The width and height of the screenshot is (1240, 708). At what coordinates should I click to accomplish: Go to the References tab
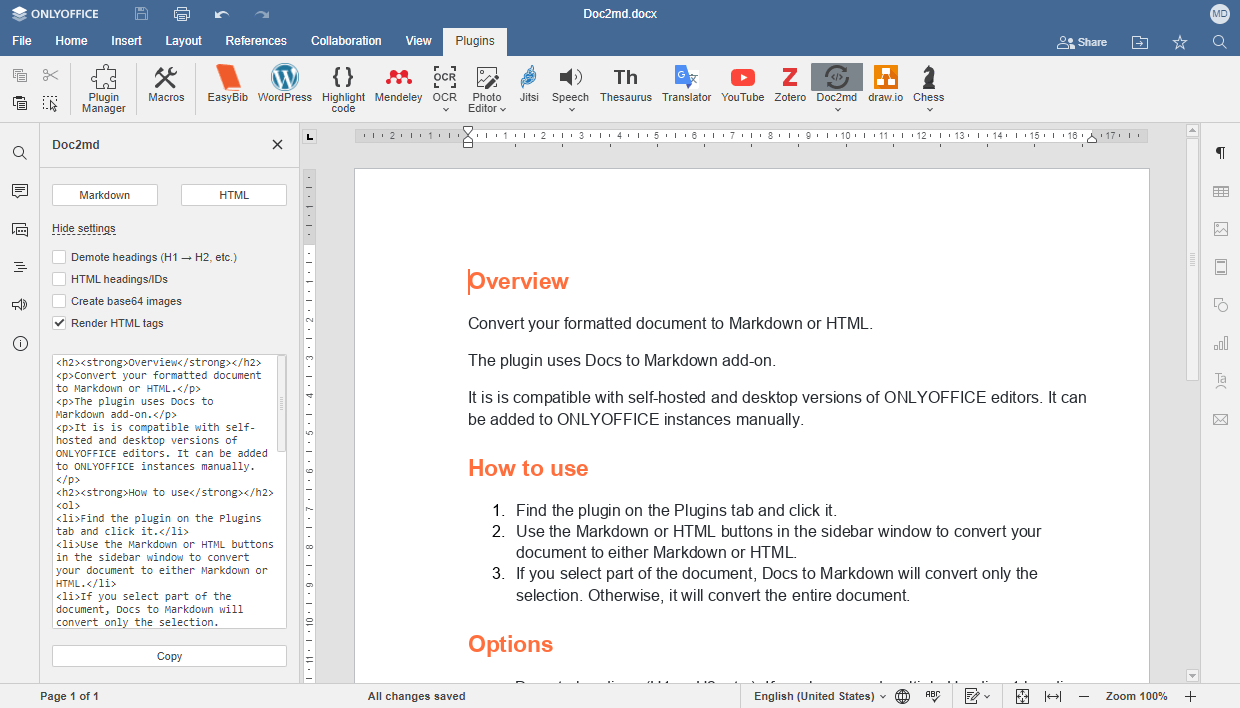point(256,41)
